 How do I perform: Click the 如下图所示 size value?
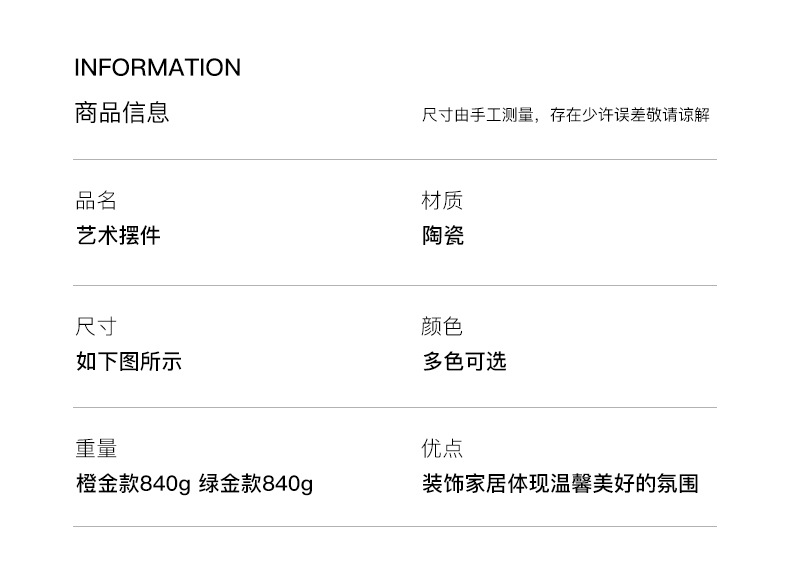(x=129, y=361)
